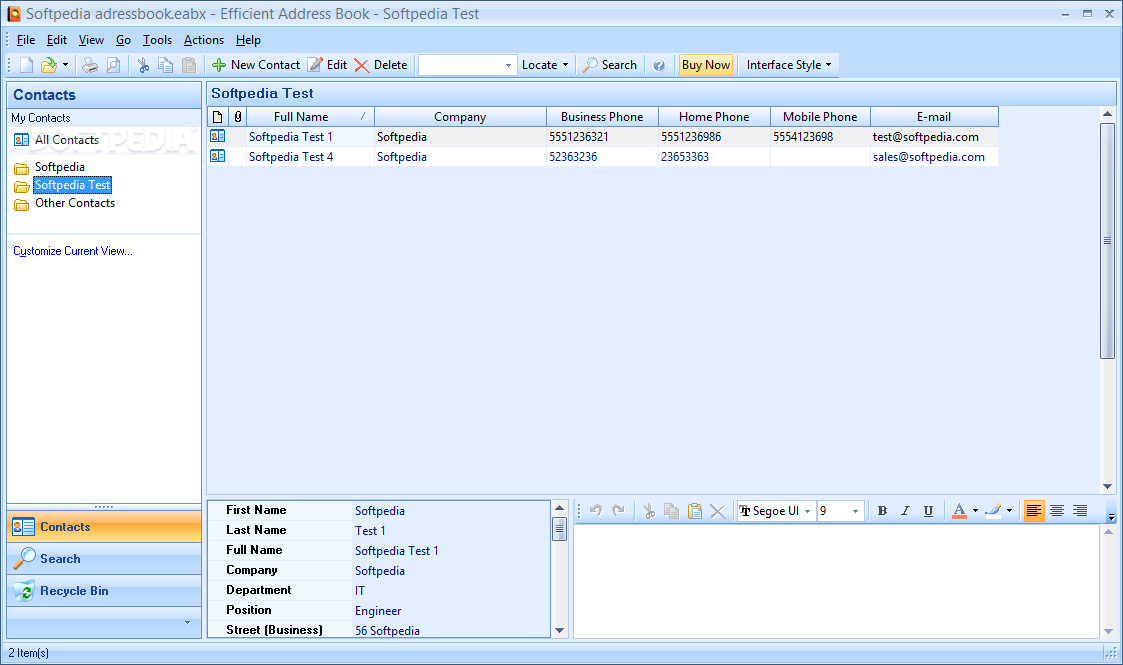The height and width of the screenshot is (665, 1123).
Task: Open the Tools menu
Action: [157, 40]
